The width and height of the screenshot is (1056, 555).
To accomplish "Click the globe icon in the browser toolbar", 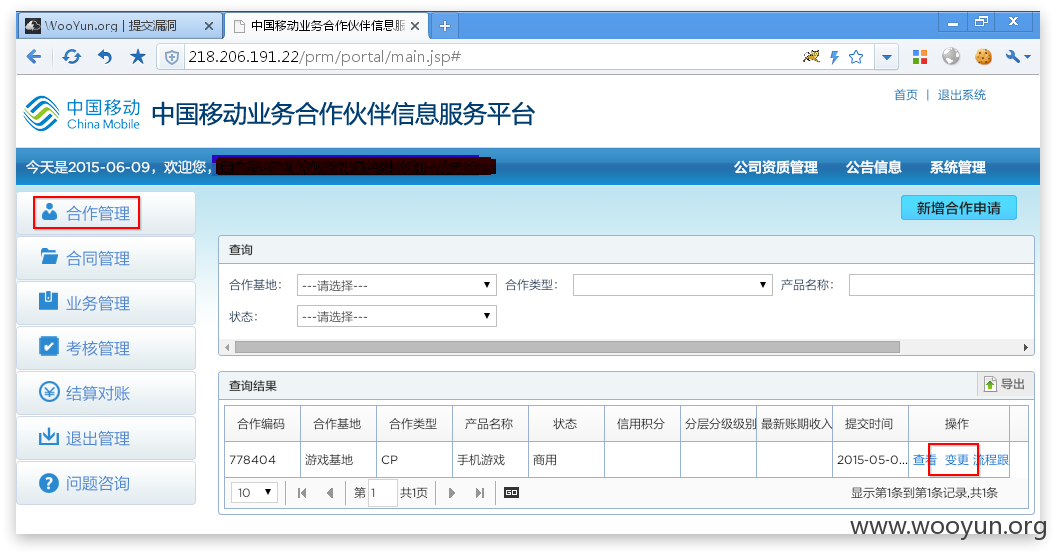I will pos(951,57).
